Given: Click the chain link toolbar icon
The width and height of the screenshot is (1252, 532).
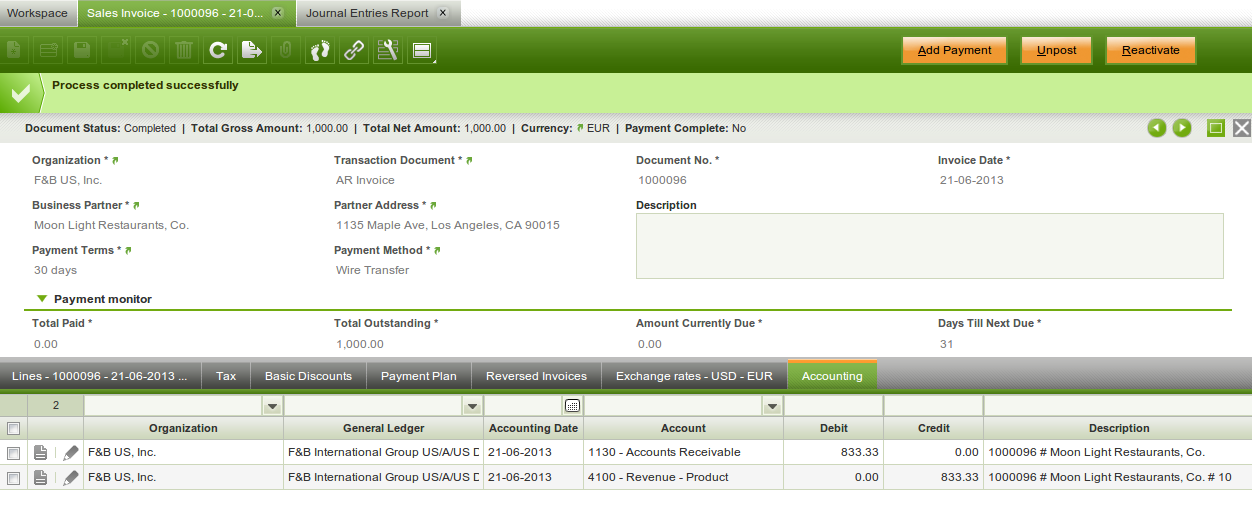Looking at the screenshot, I should [x=353, y=50].
